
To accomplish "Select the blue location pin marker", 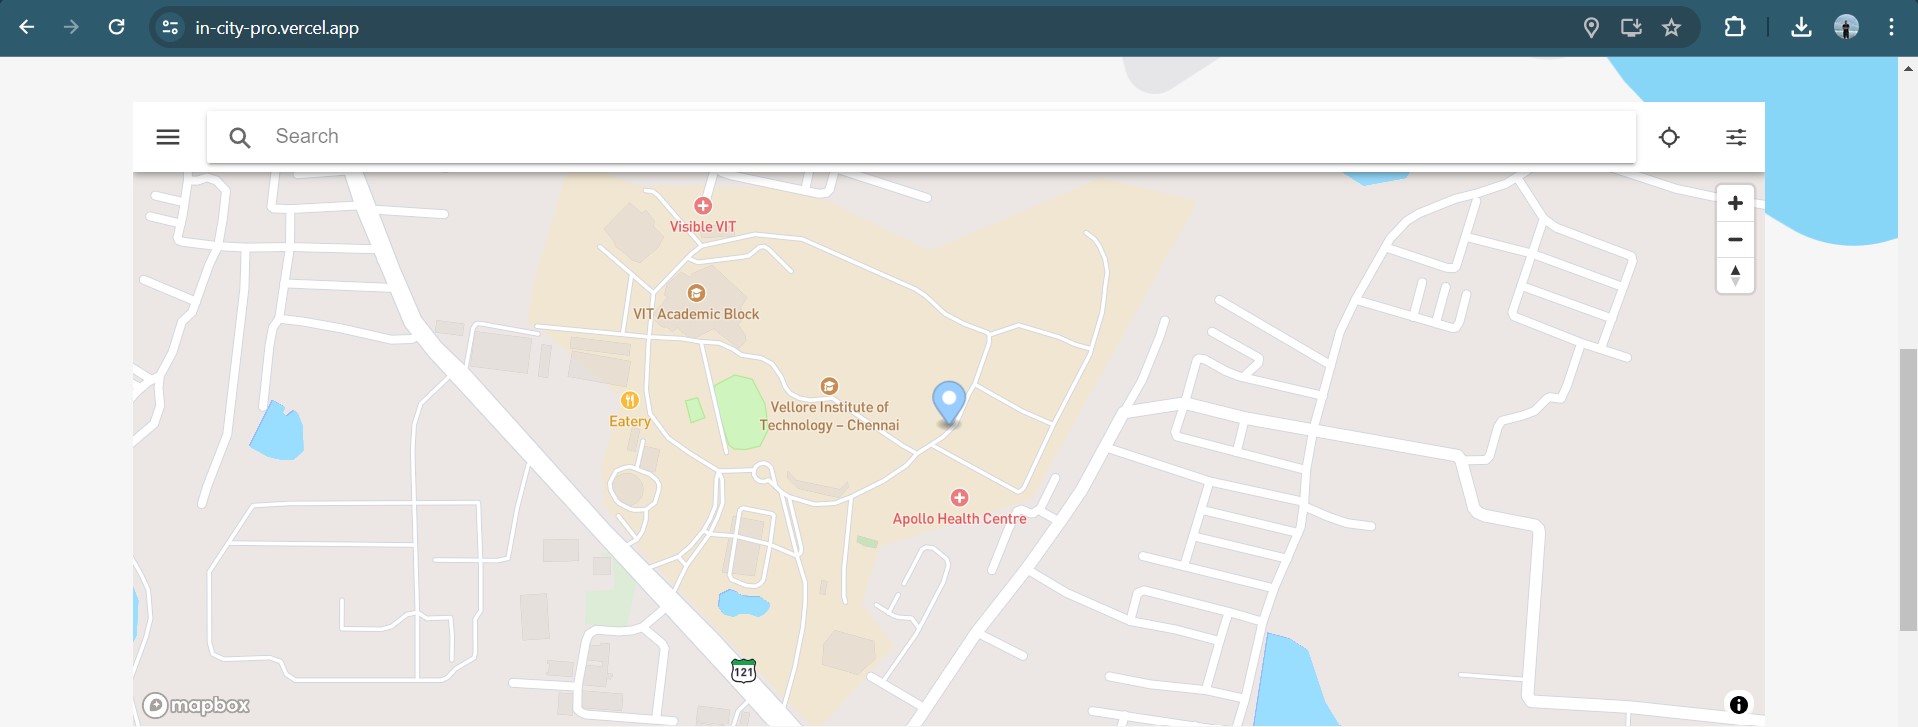I will click(x=949, y=403).
